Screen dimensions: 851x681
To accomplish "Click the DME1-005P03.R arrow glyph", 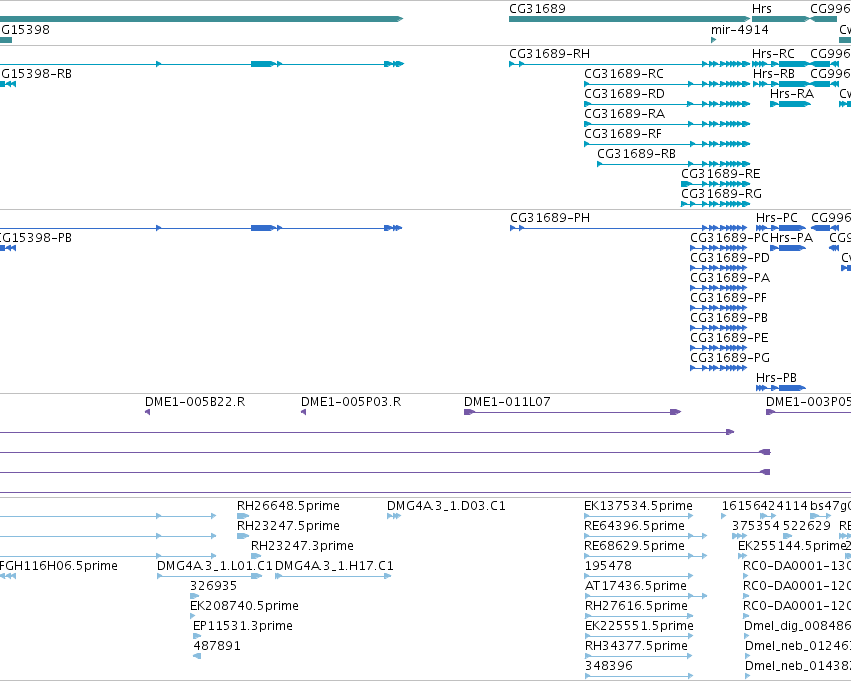I will (x=304, y=412).
